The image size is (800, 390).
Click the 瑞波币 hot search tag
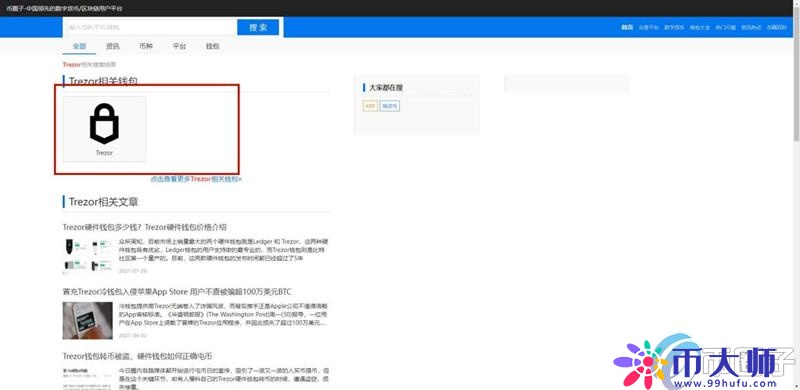(390, 106)
